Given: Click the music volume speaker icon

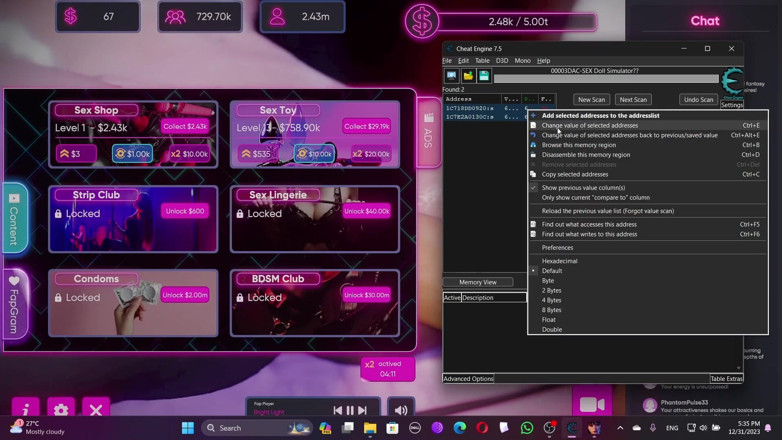Looking at the screenshot, I should (x=401, y=410).
